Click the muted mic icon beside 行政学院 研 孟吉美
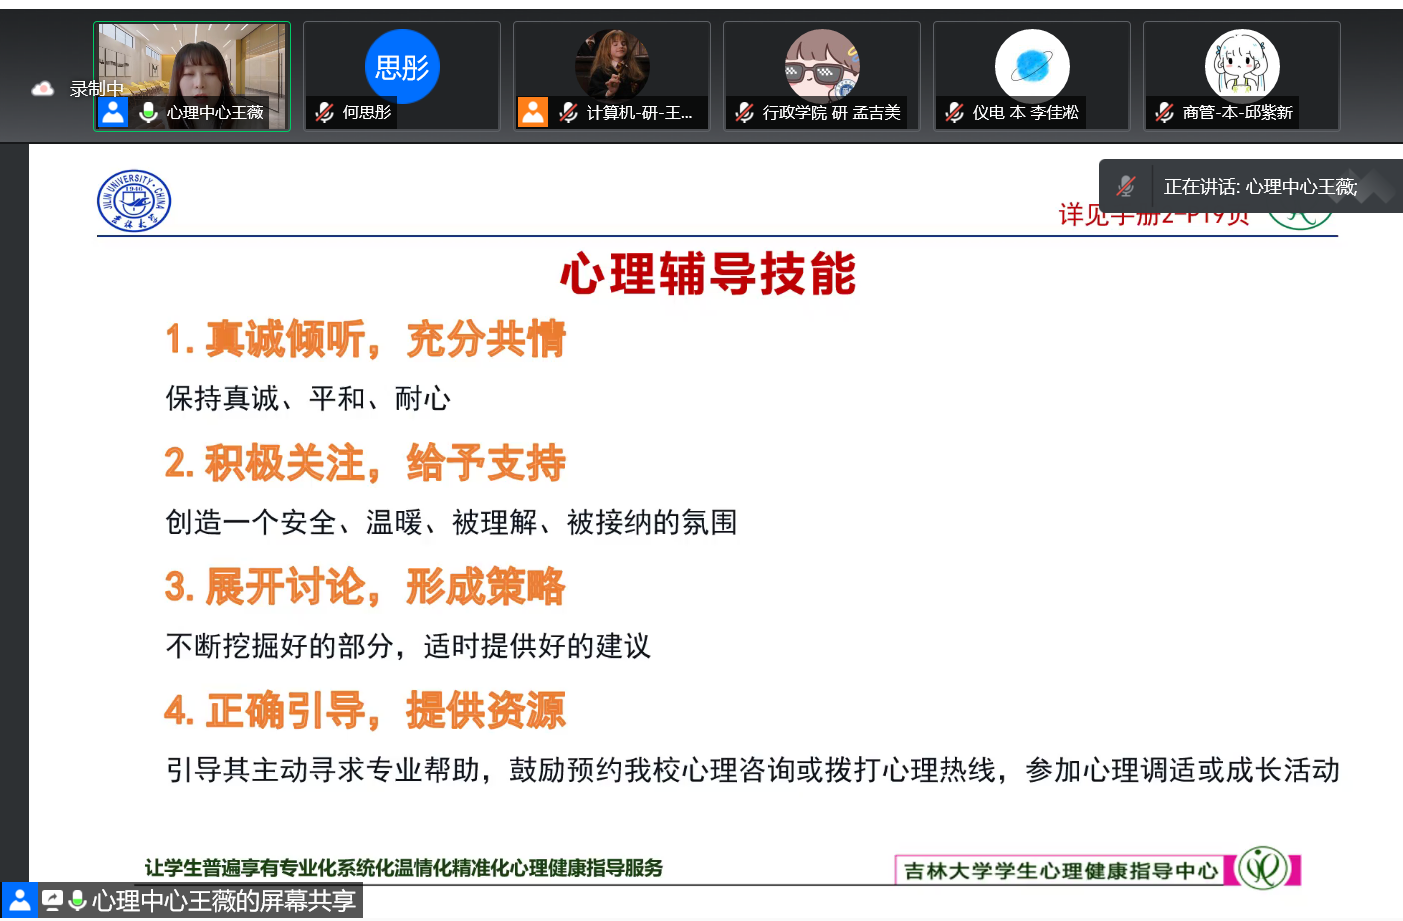This screenshot has height=921, width=1403. point(745,113)
